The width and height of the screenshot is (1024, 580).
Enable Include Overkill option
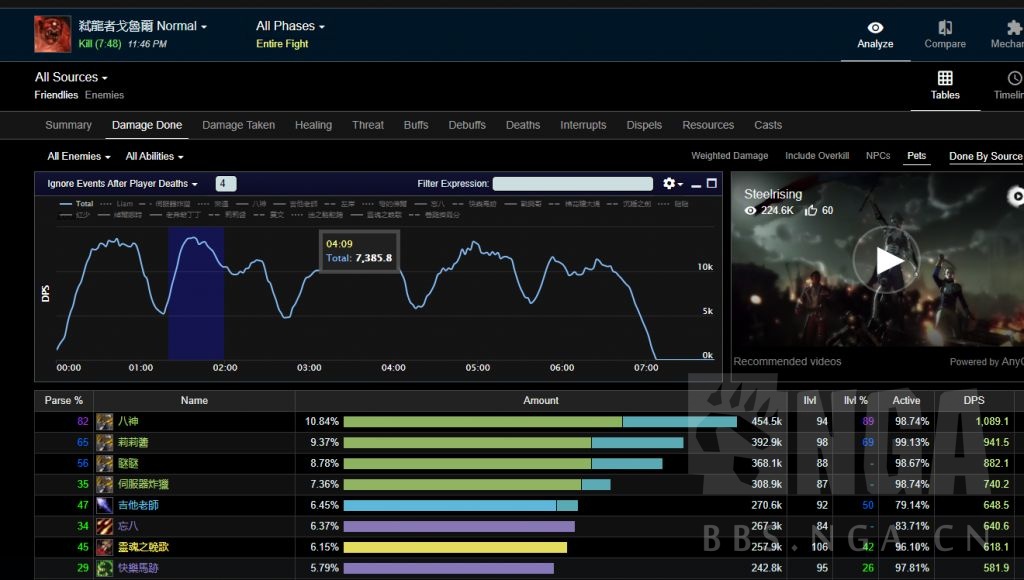(x=816, y=156)
